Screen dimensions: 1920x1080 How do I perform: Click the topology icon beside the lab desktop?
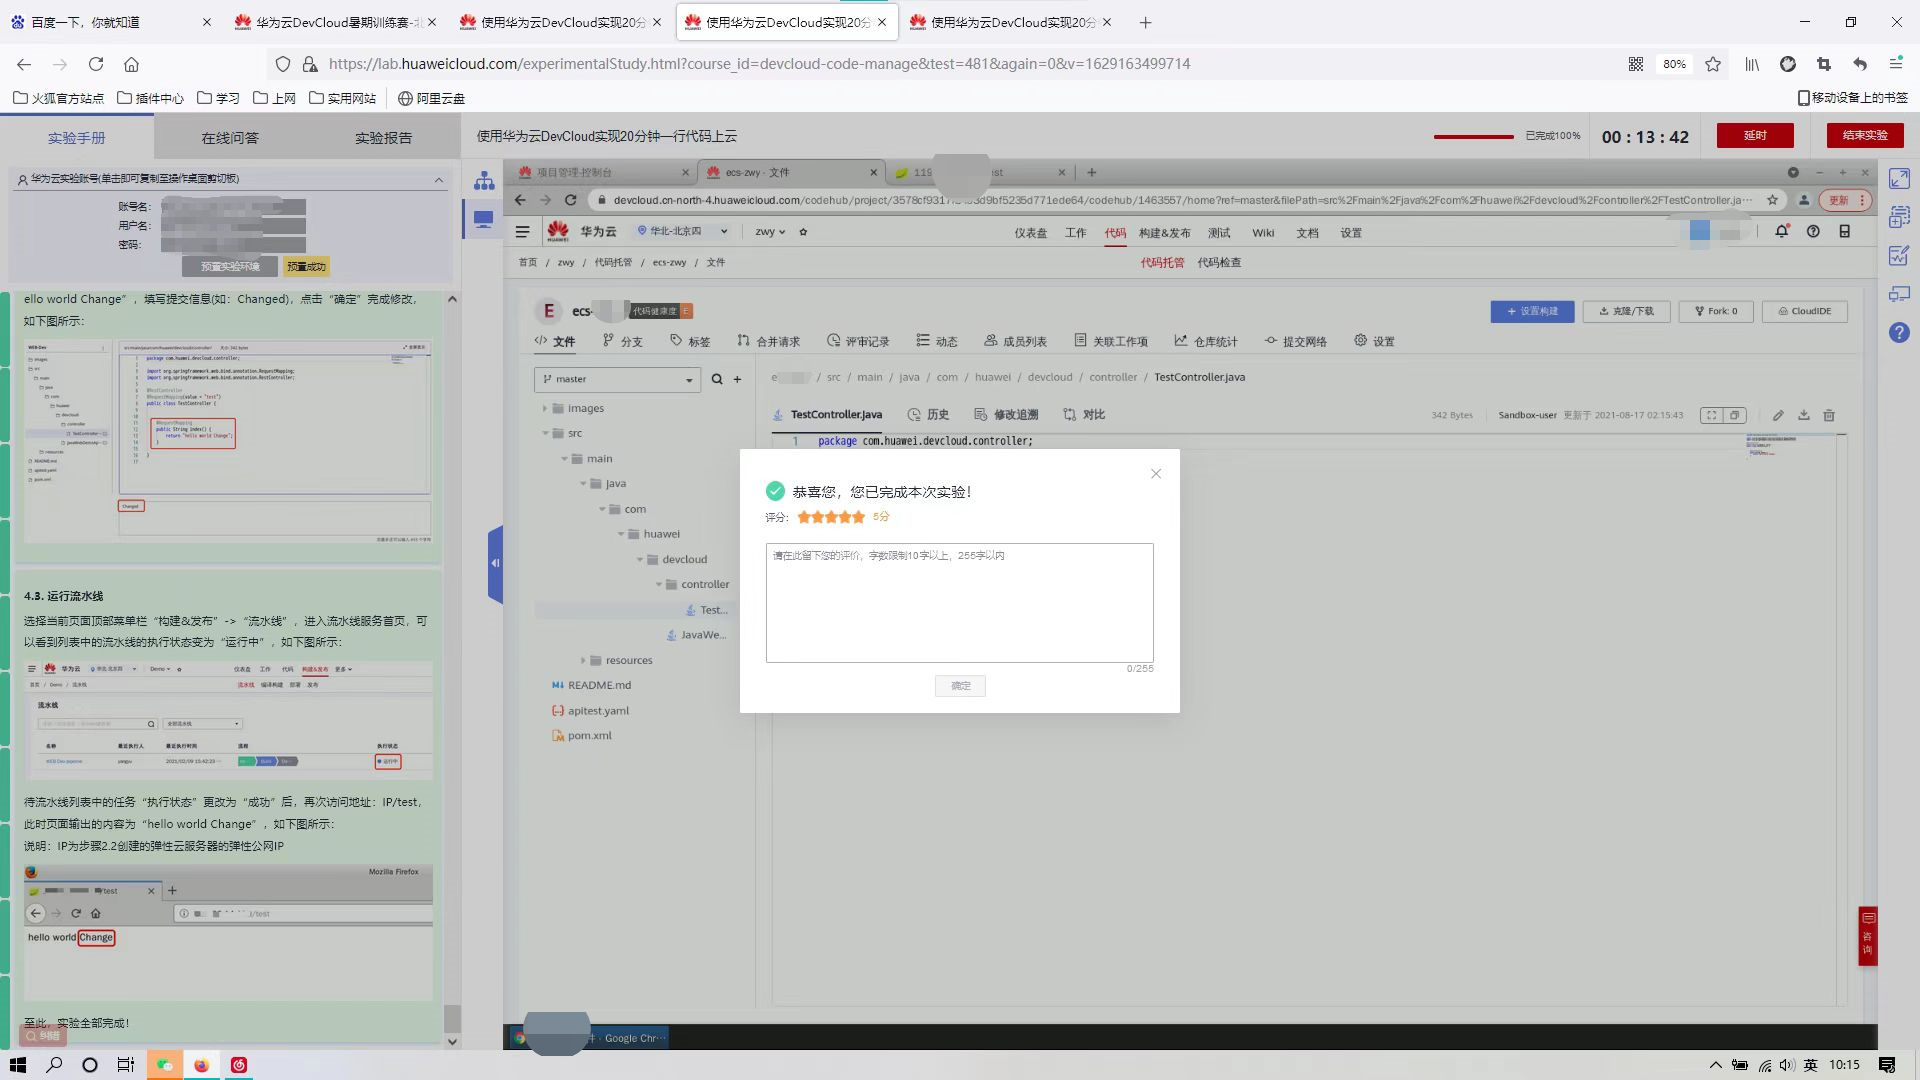coord(484,180)
